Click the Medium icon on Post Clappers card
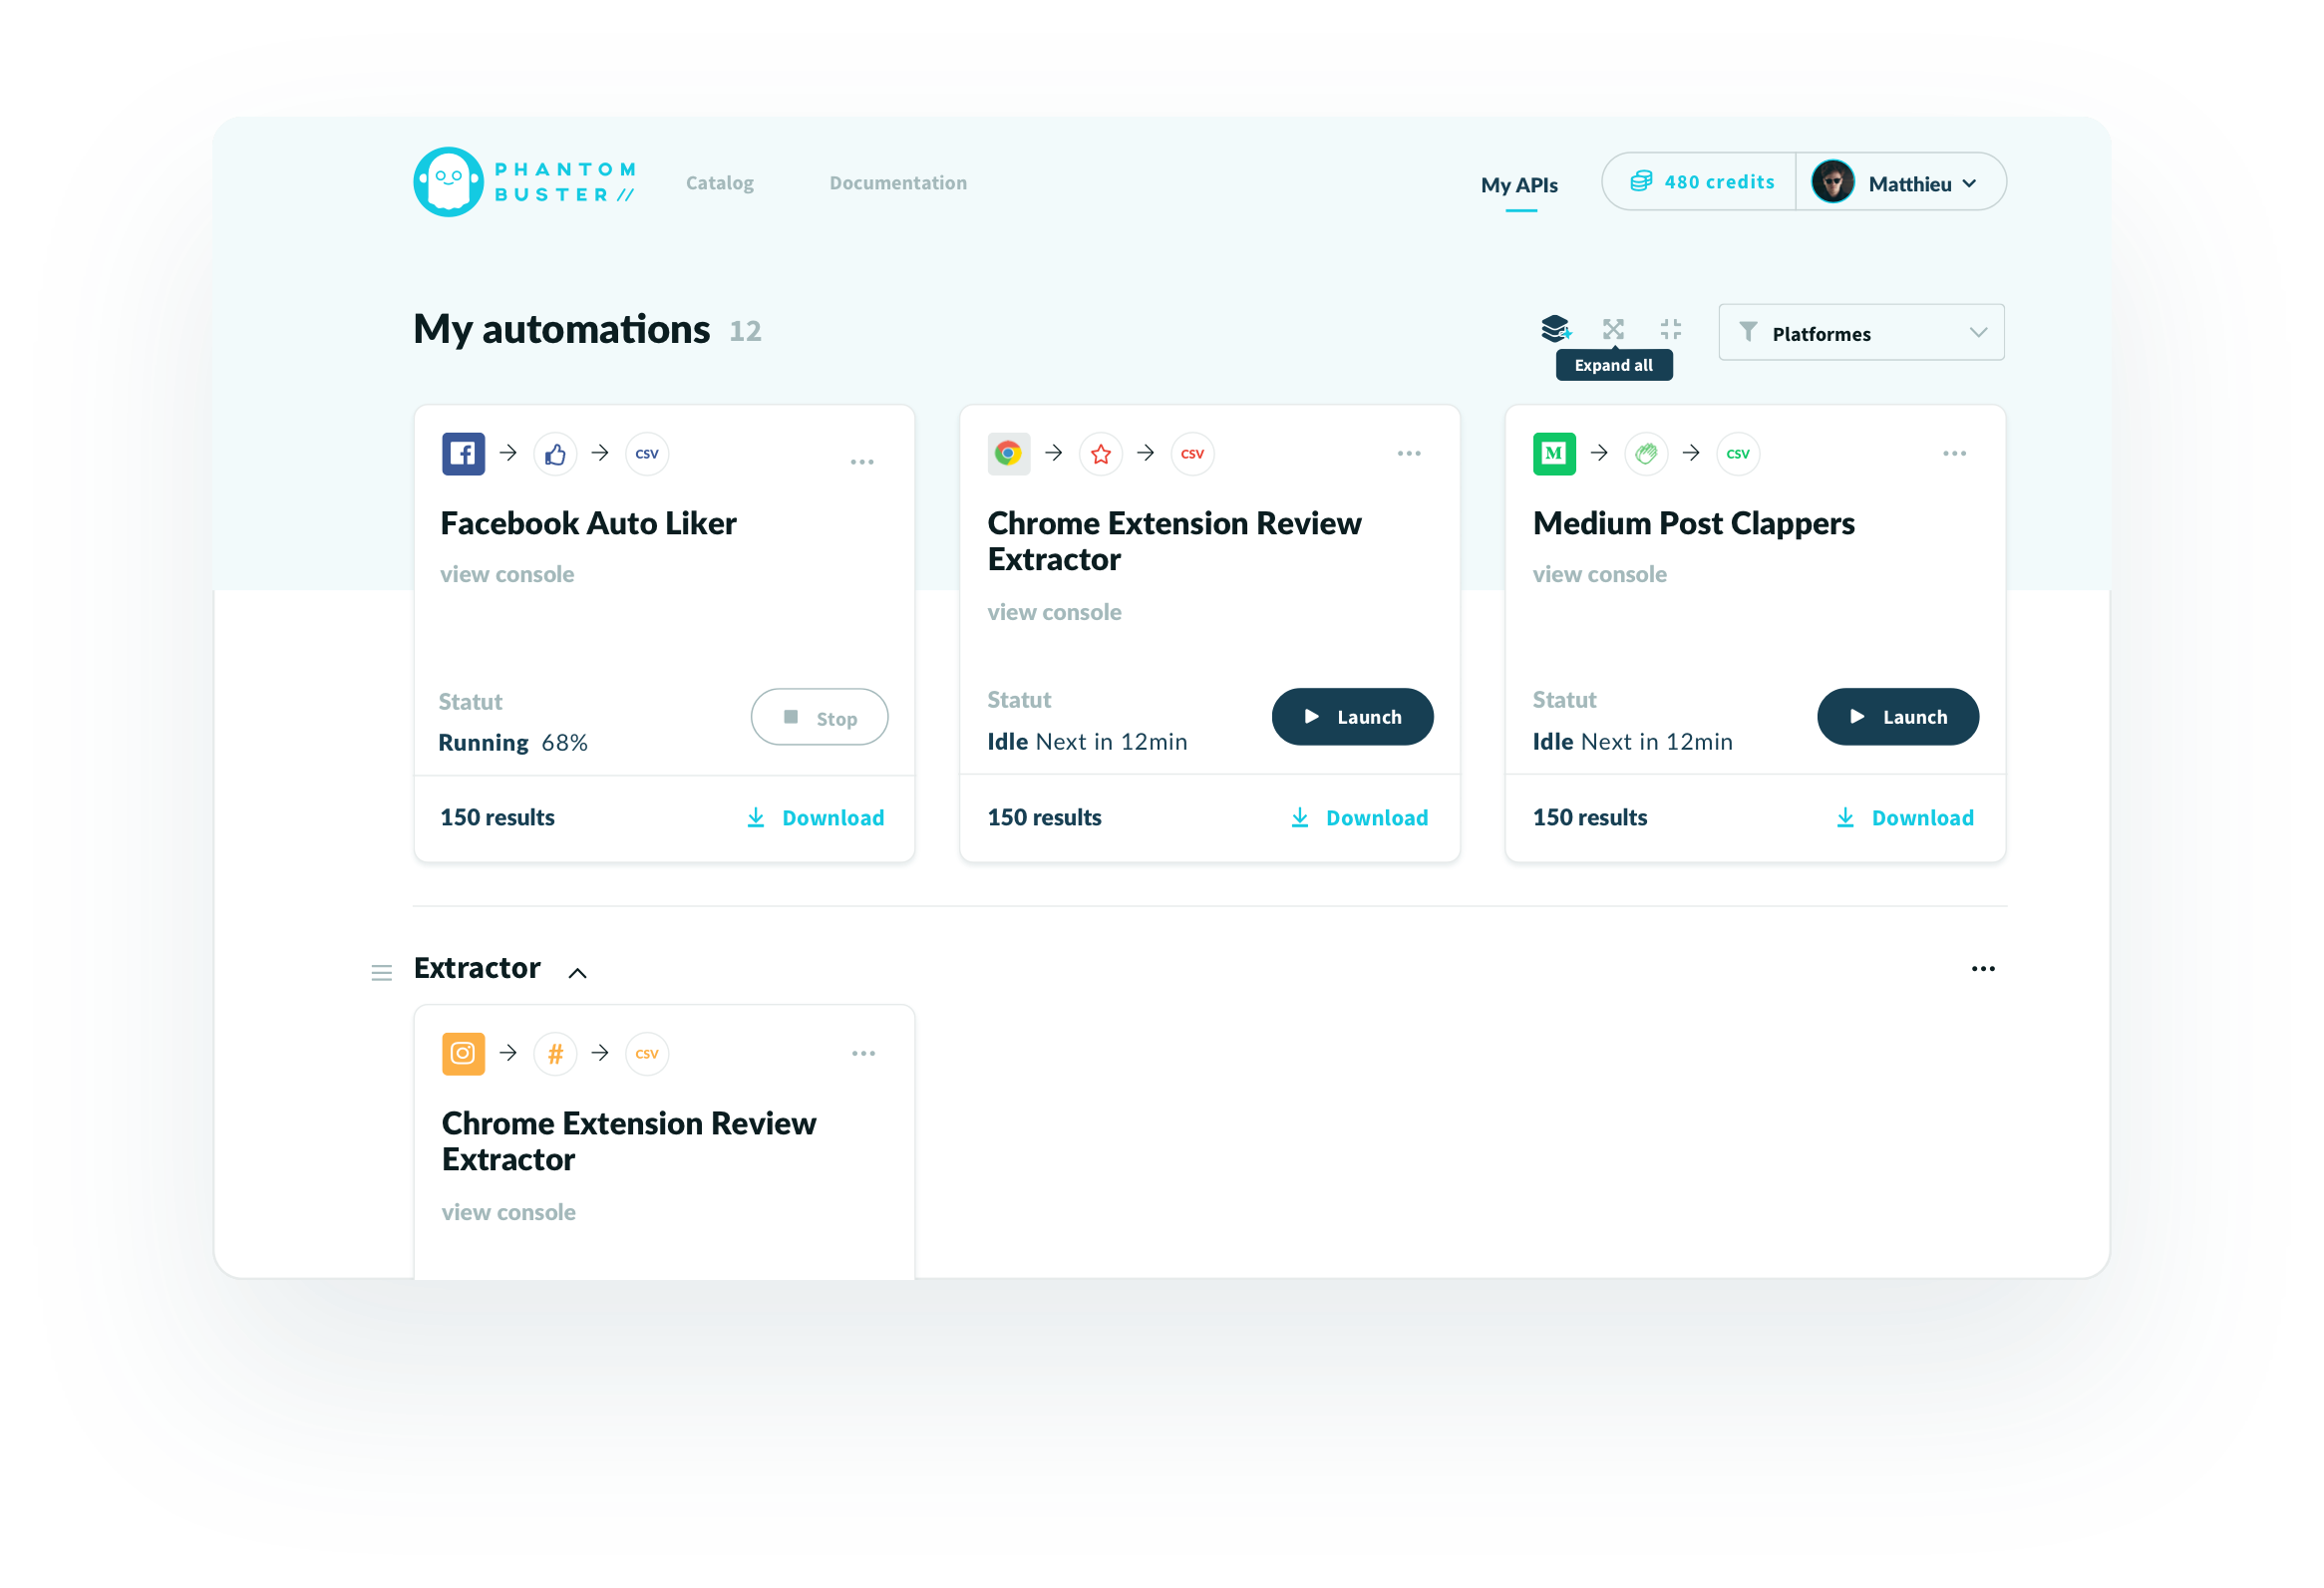The image size is (2324, 1588). [x=1554, y=454]
